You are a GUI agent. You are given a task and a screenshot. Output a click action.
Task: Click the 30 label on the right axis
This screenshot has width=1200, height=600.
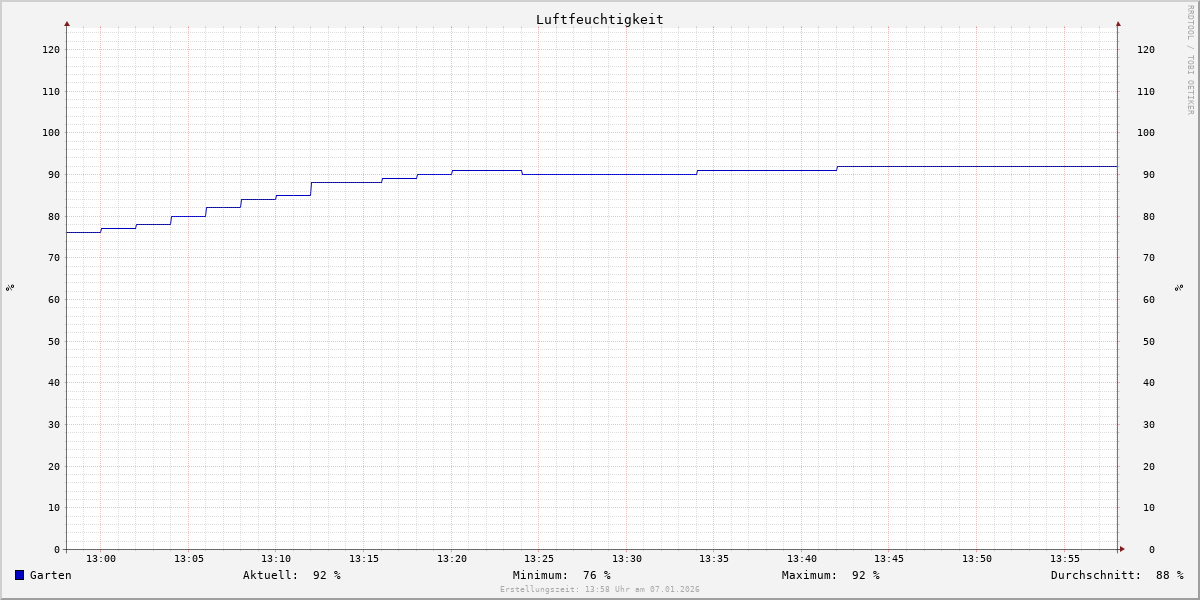(x=1149, y=425)
